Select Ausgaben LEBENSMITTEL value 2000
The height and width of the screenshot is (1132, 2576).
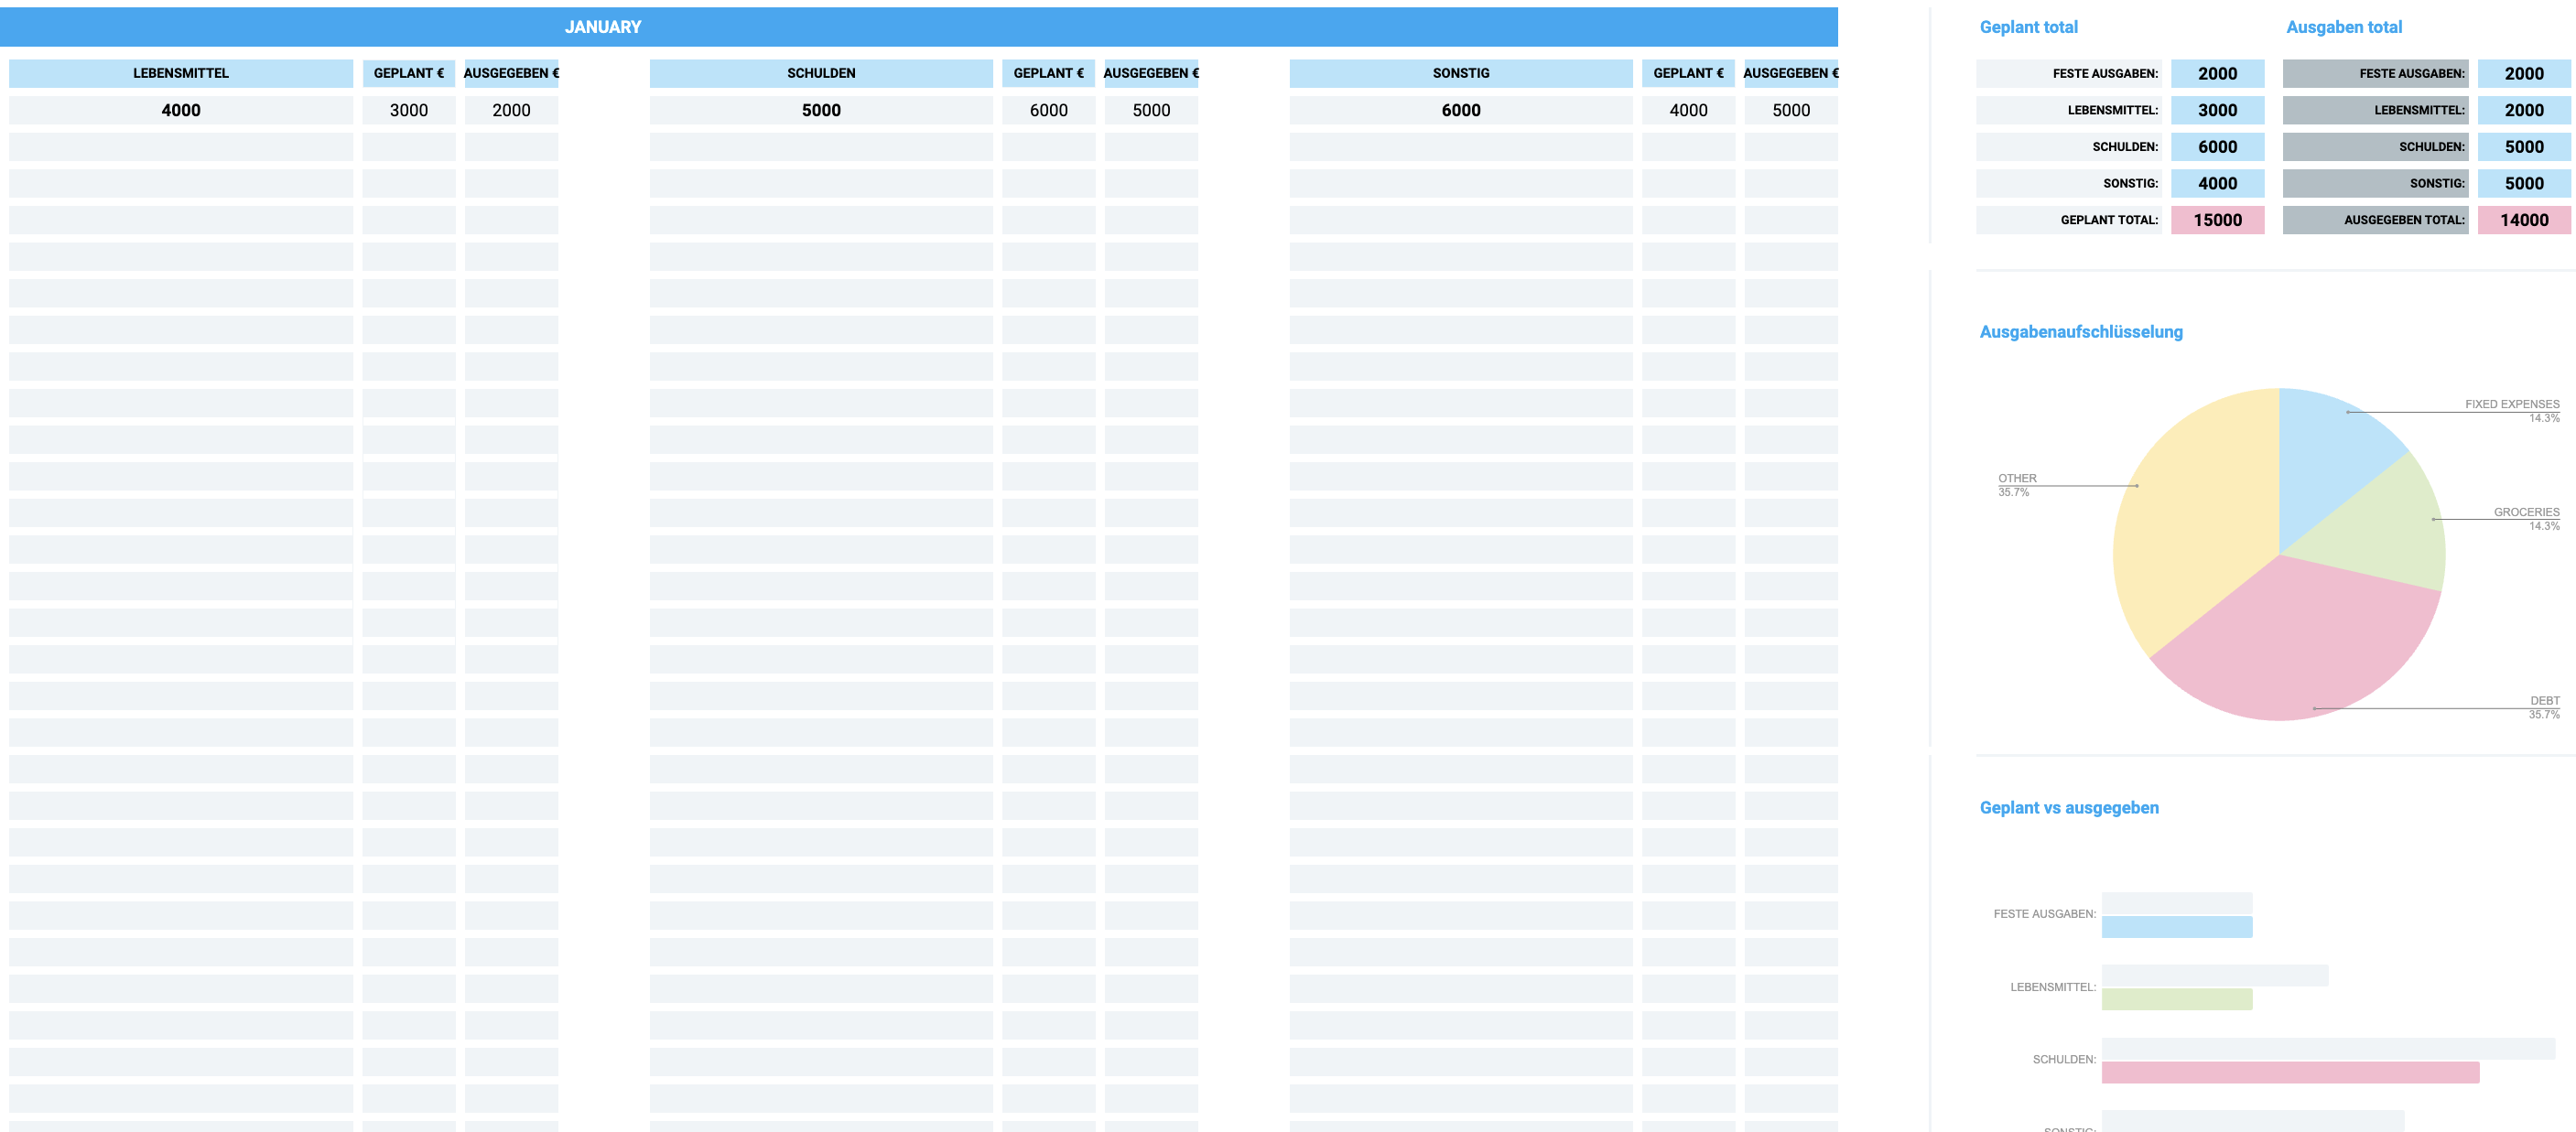coord(2524,110)
